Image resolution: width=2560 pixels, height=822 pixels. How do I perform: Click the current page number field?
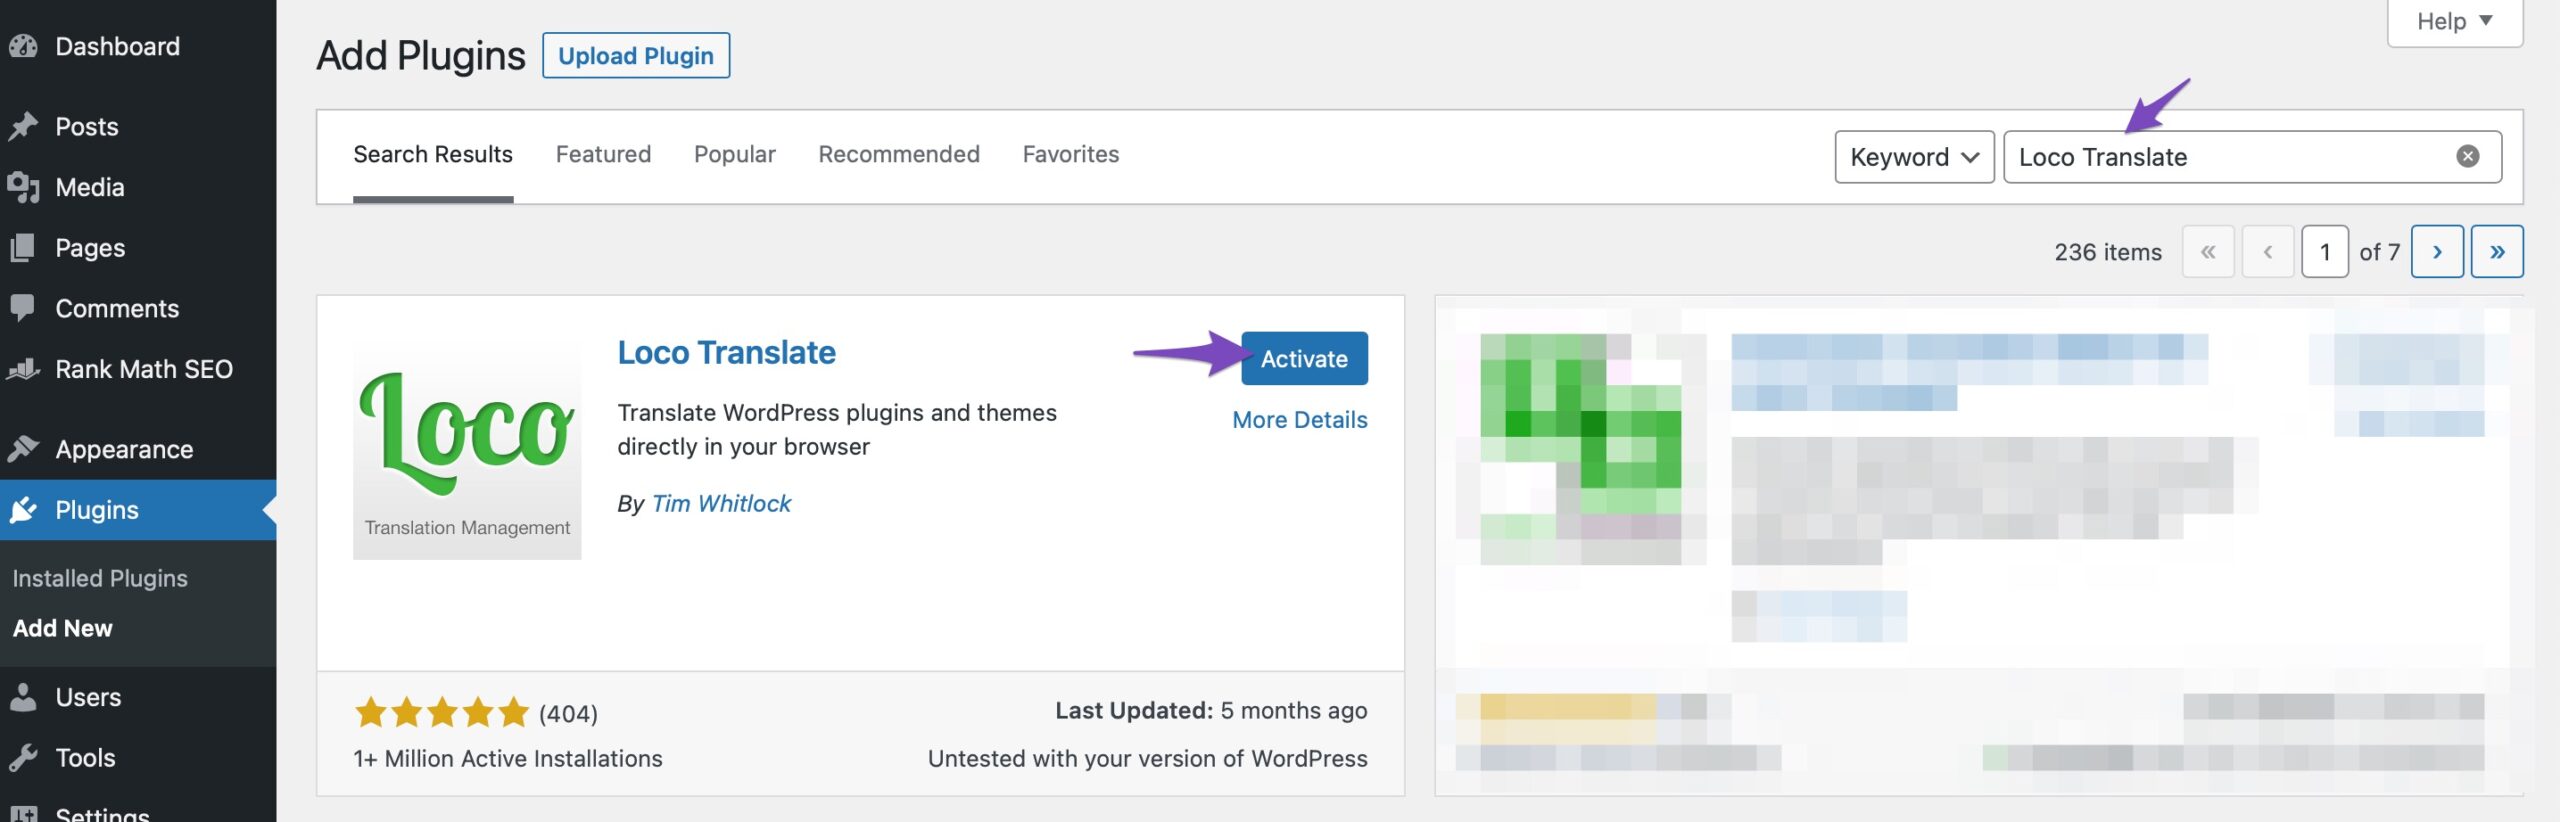coord(2325,252)
